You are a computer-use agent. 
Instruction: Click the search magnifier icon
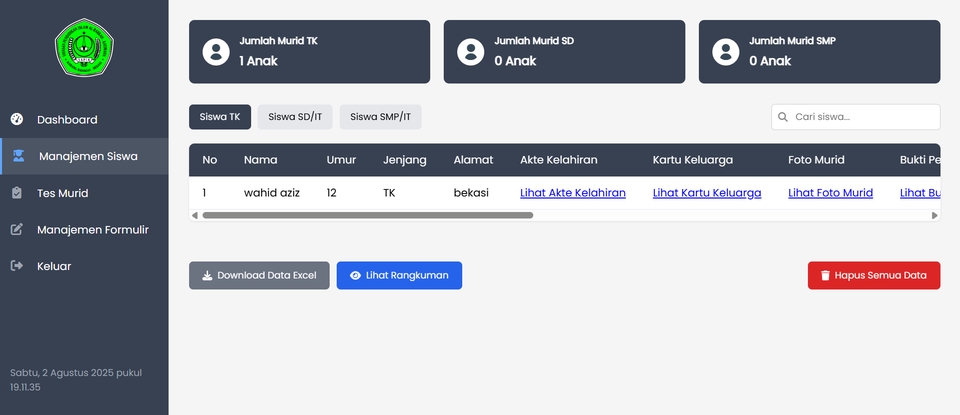782,117
